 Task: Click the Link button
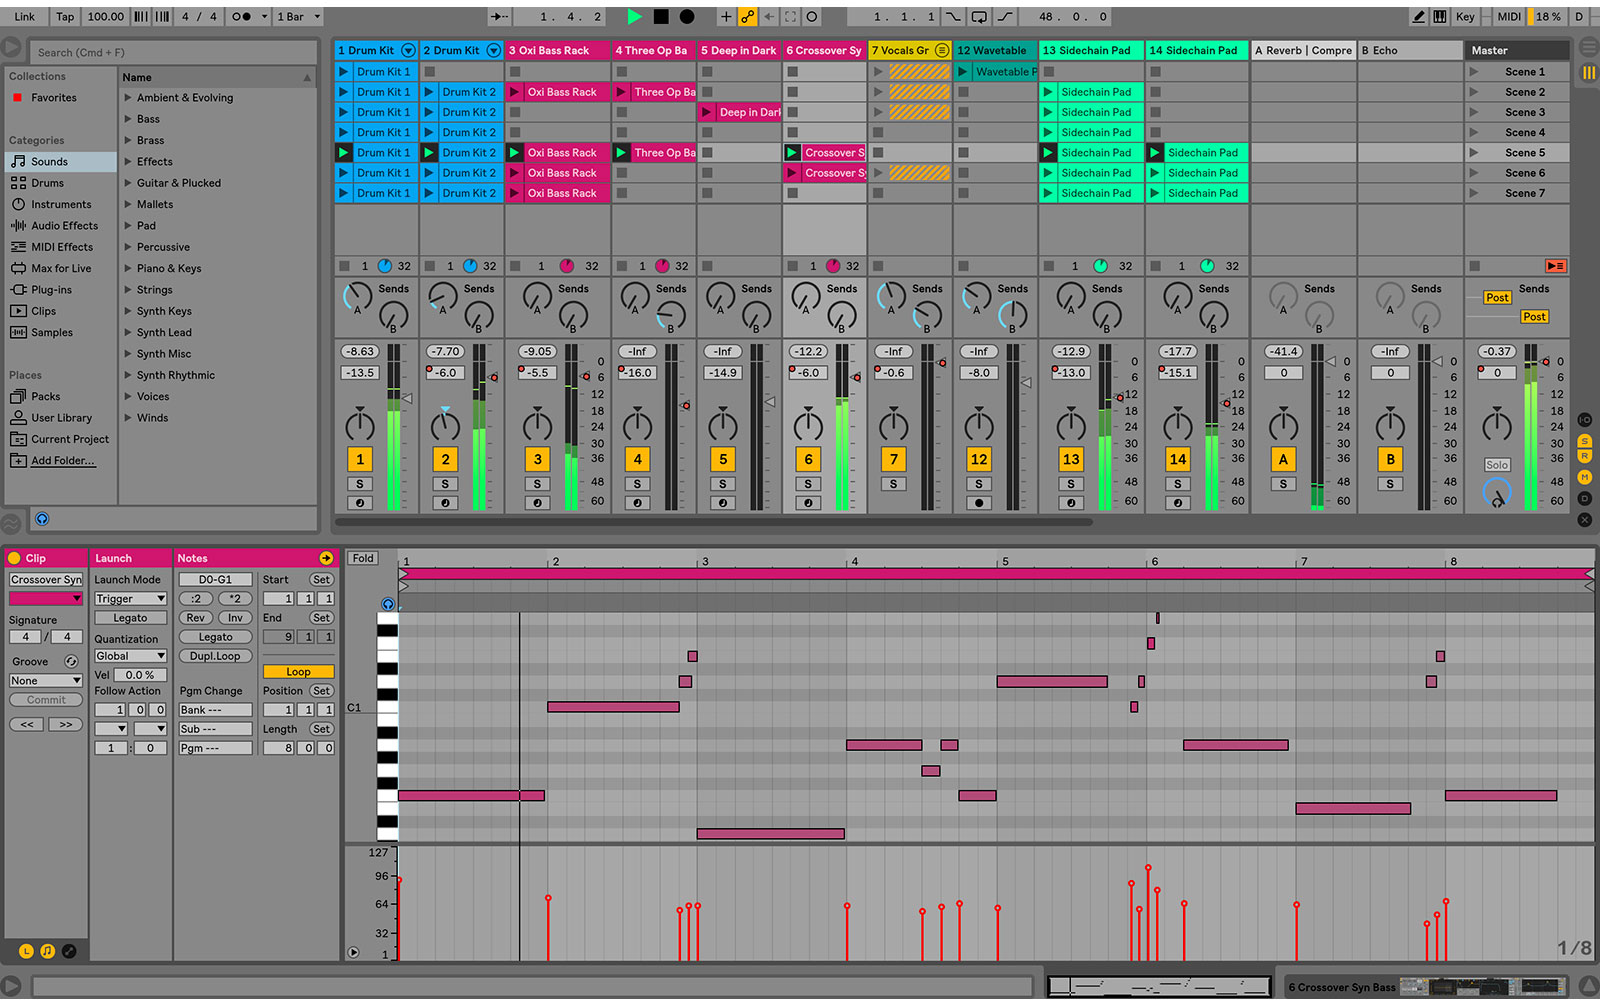click(x=24, y=16)
